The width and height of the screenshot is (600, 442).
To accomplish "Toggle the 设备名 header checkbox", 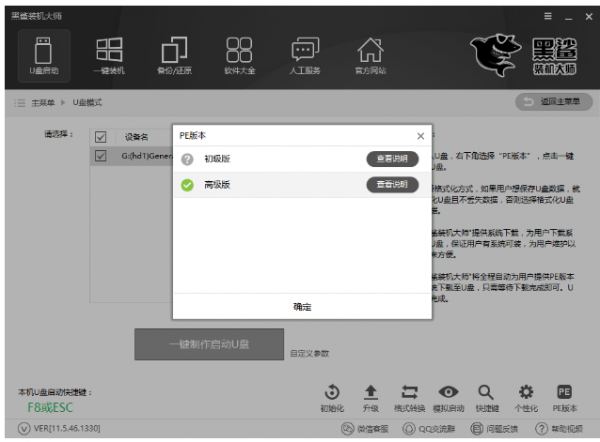I will click(101, 137).
